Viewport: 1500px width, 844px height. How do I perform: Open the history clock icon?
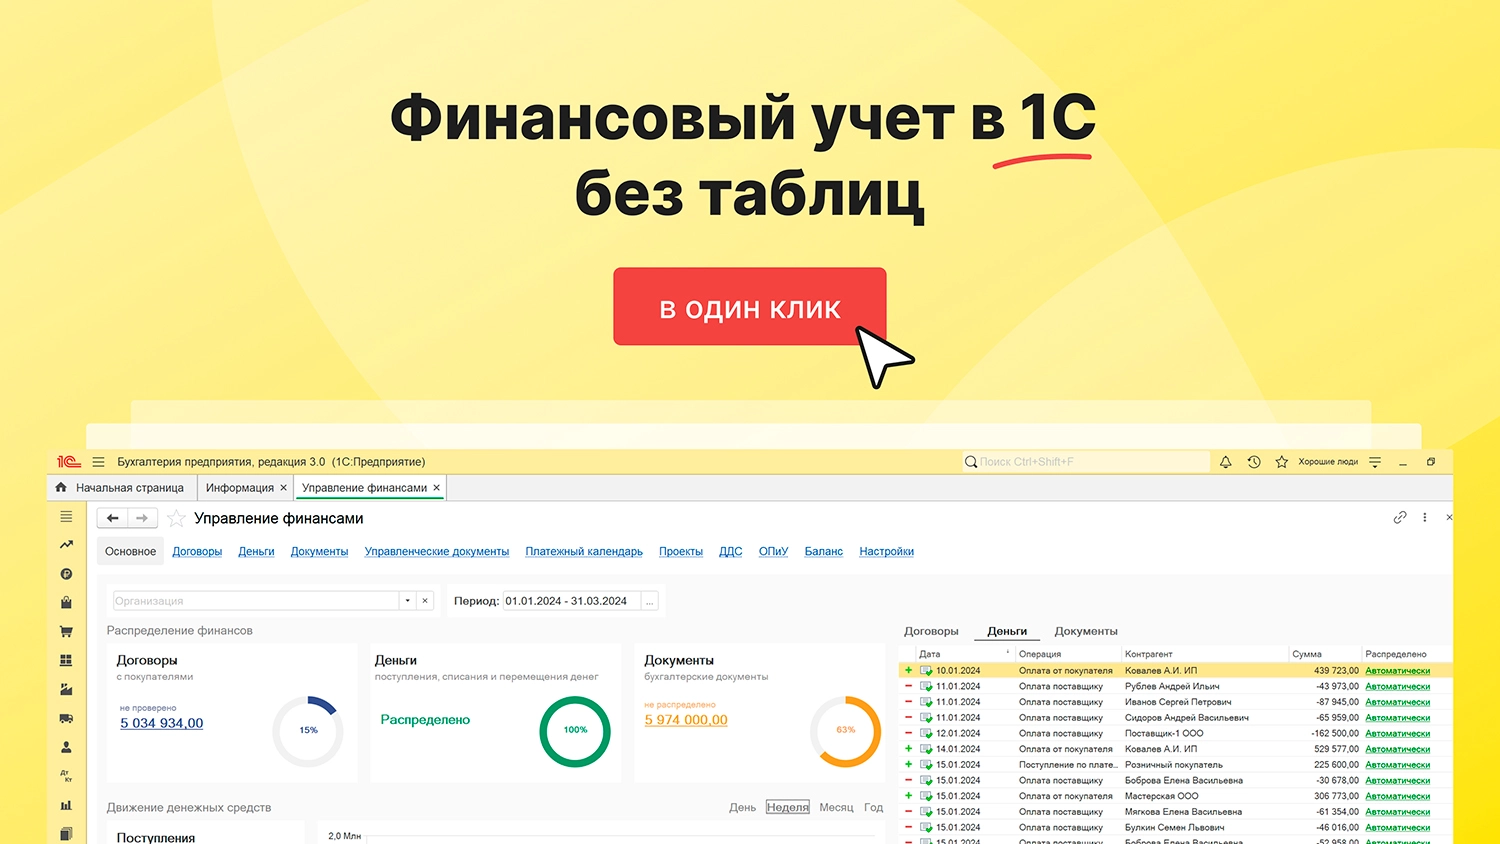pos(1254,462)
